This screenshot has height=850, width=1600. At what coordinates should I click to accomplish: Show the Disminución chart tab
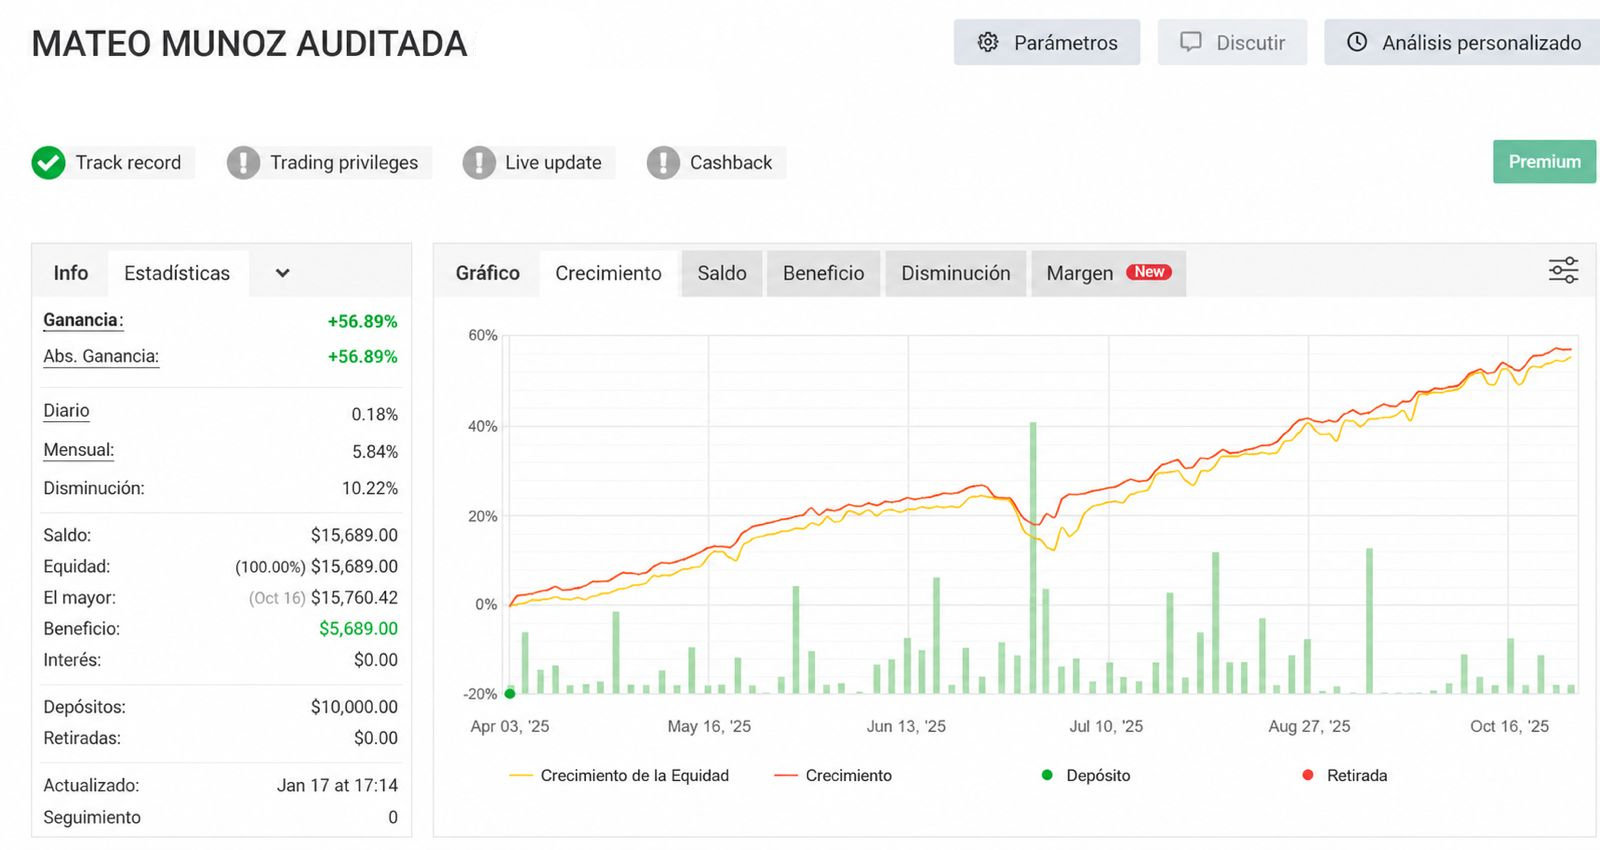coord(955,273)
